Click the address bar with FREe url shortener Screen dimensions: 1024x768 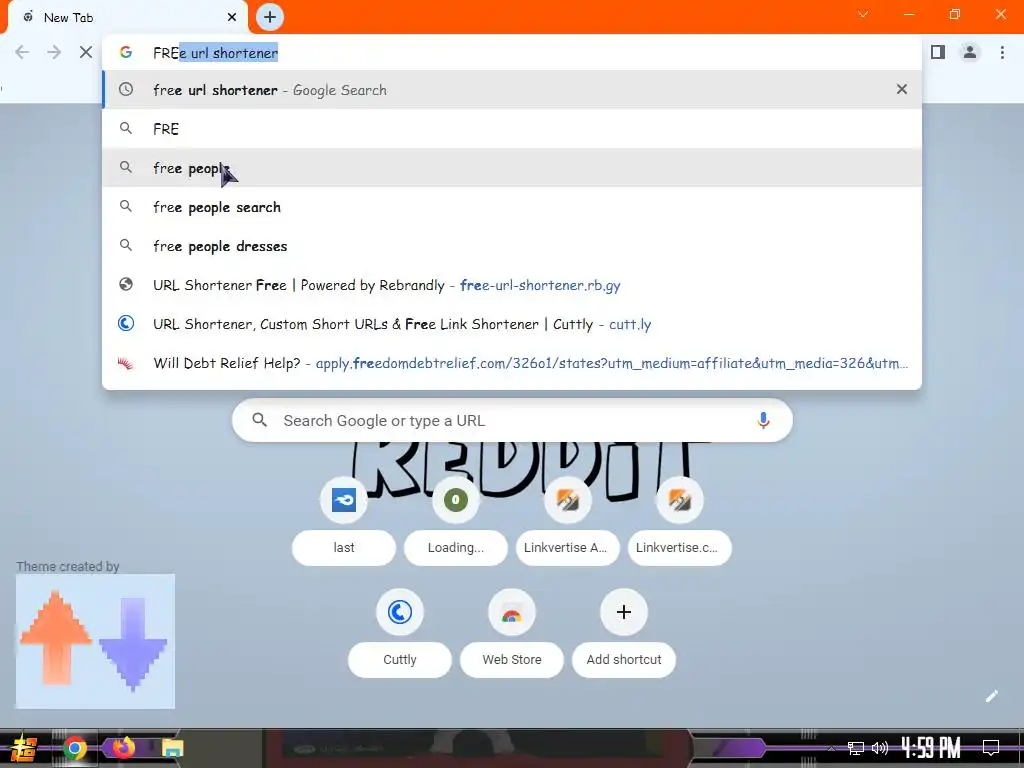[x=512, y=53]
